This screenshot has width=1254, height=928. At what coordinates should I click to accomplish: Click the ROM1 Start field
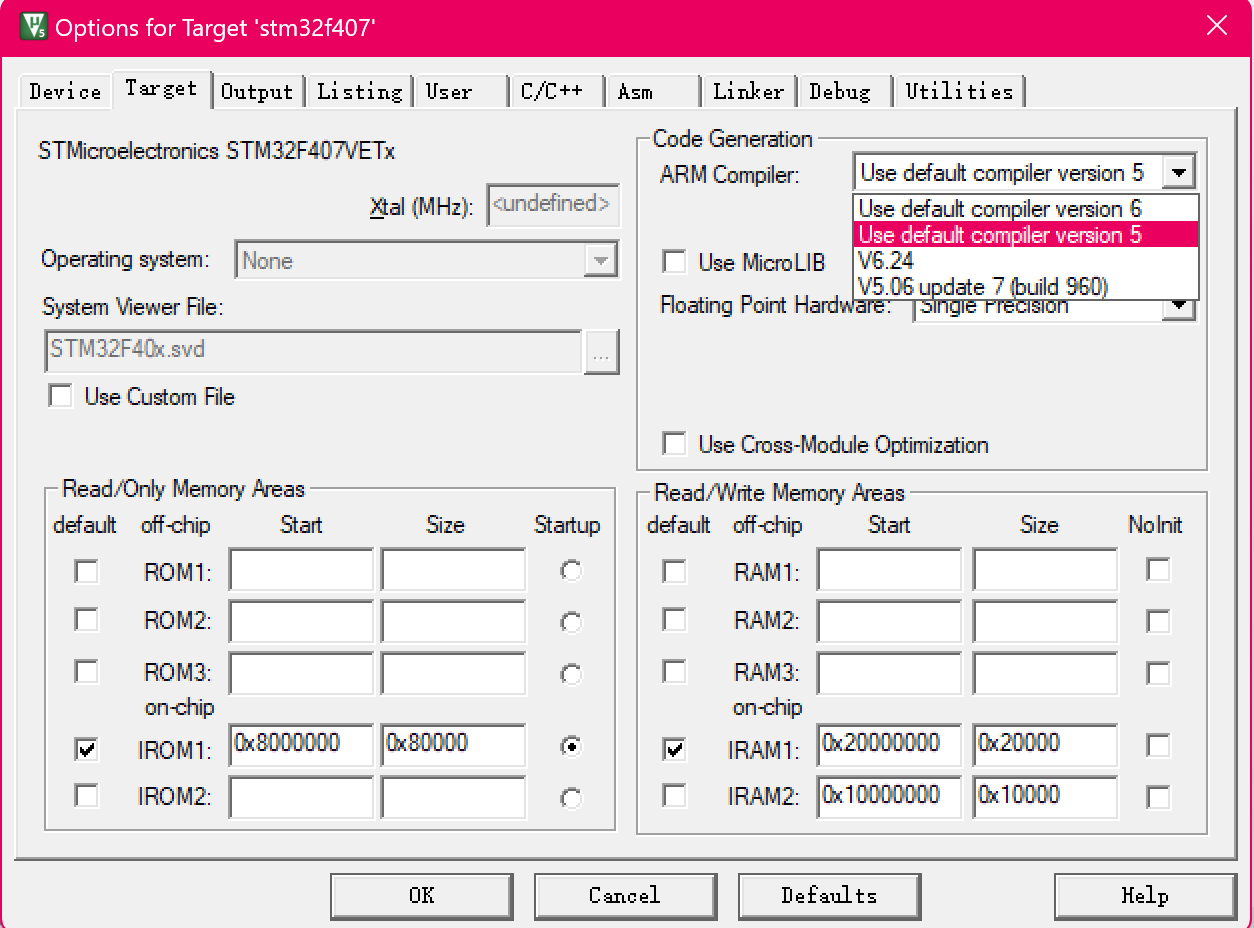coord(301,570)
